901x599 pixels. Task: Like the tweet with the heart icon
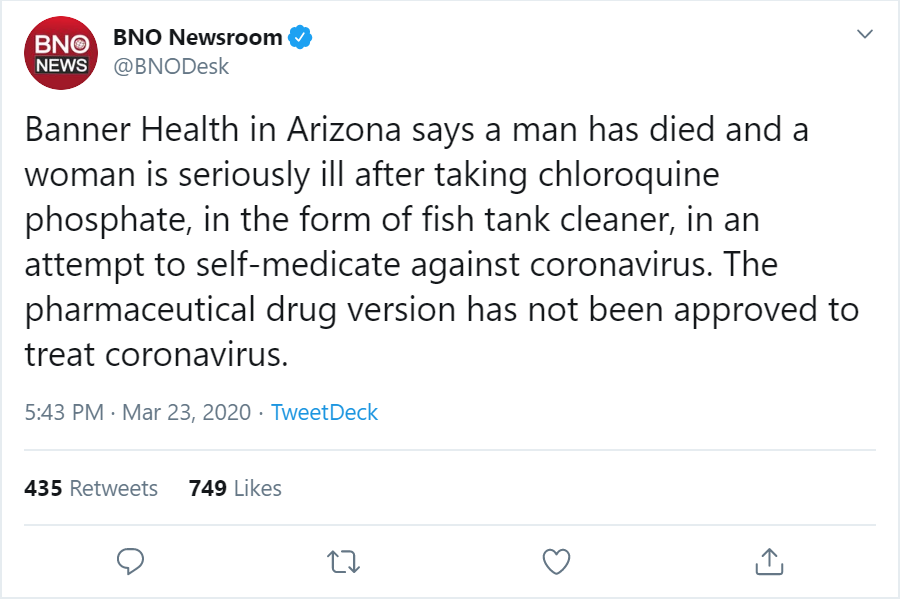(x=556, y=562)
